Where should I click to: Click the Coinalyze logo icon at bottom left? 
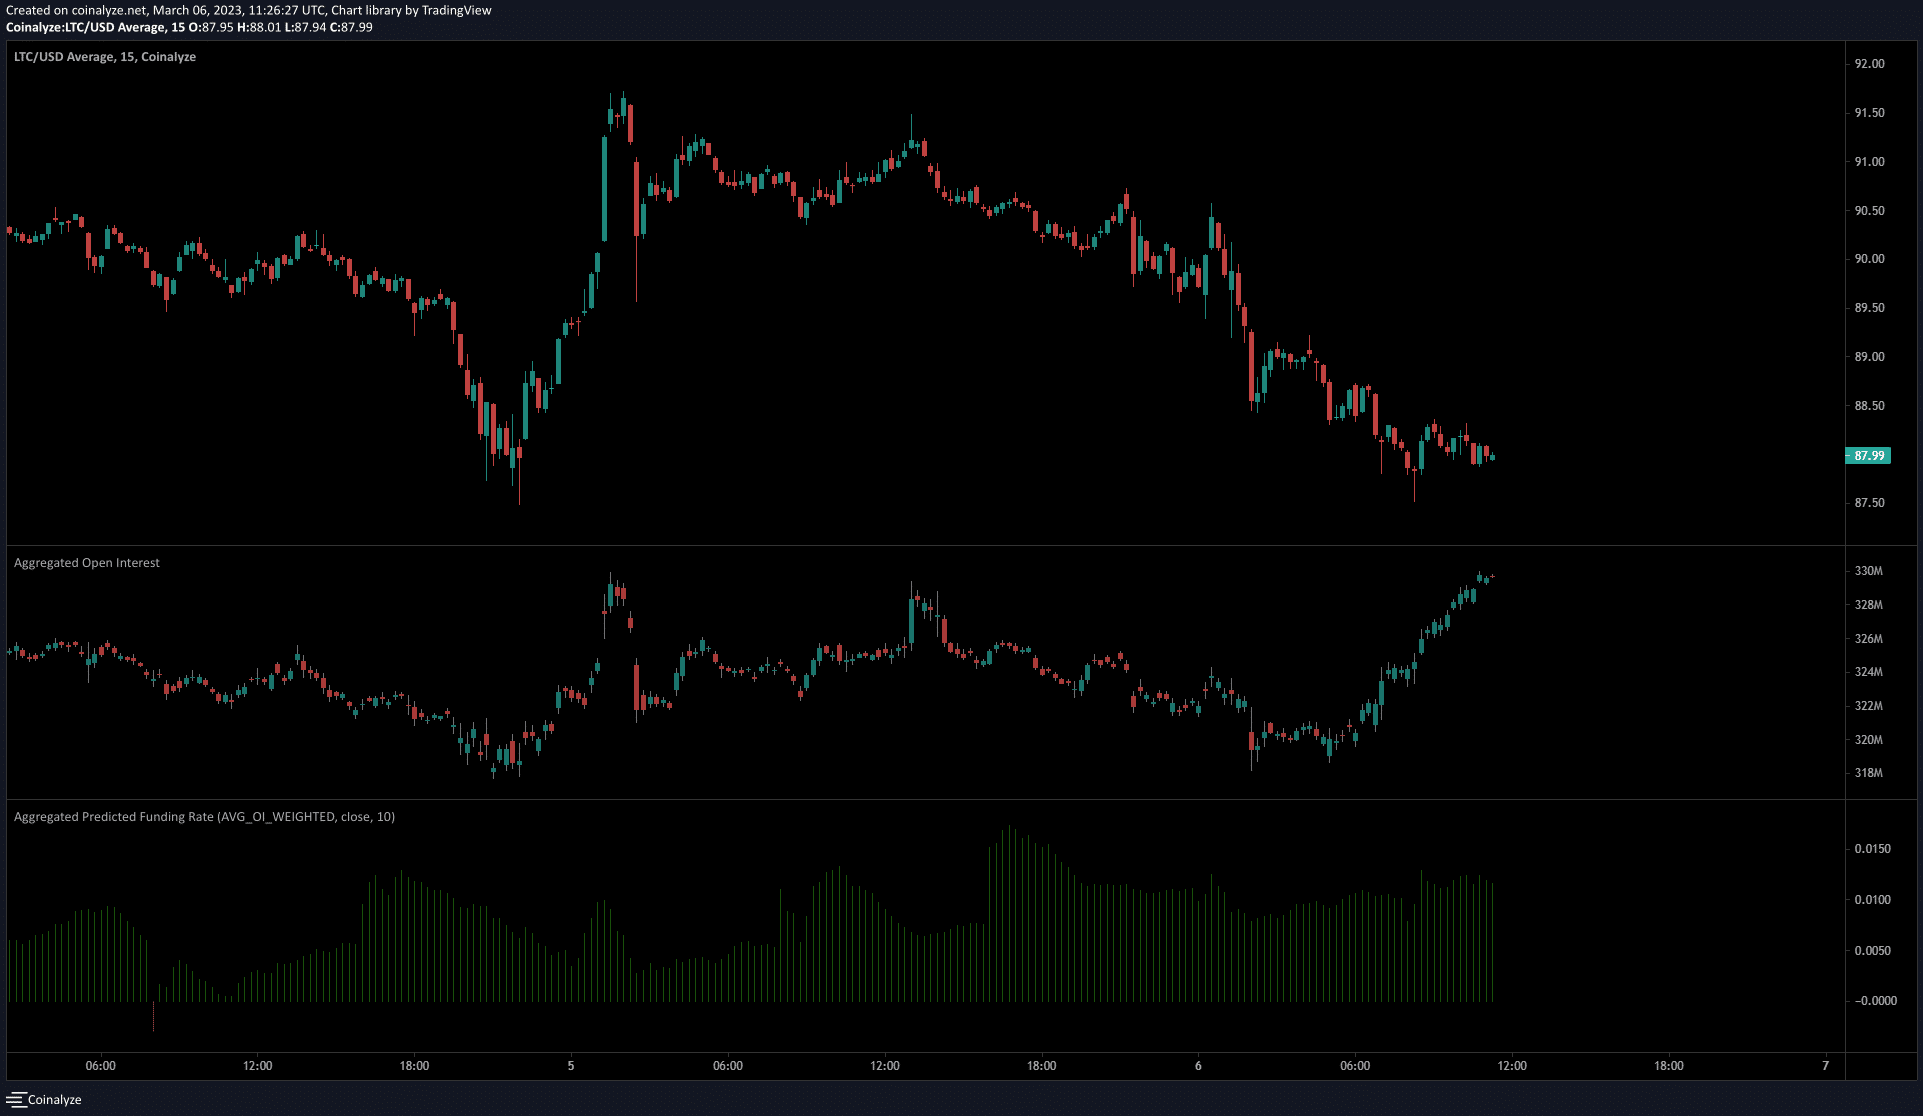[x=16, y=1099]
